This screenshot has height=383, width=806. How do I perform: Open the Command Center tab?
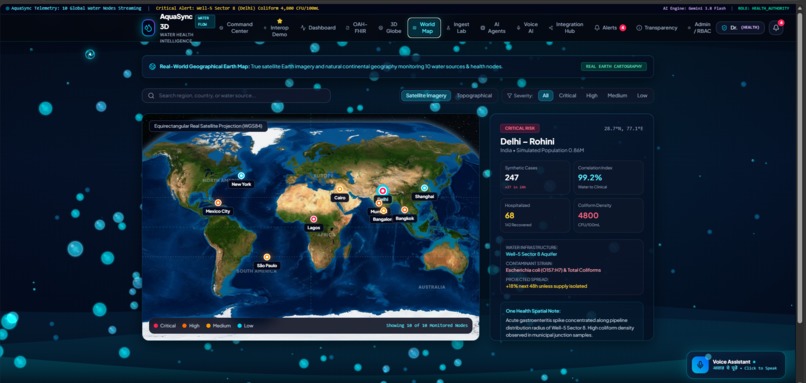click(x=236, y=28)
